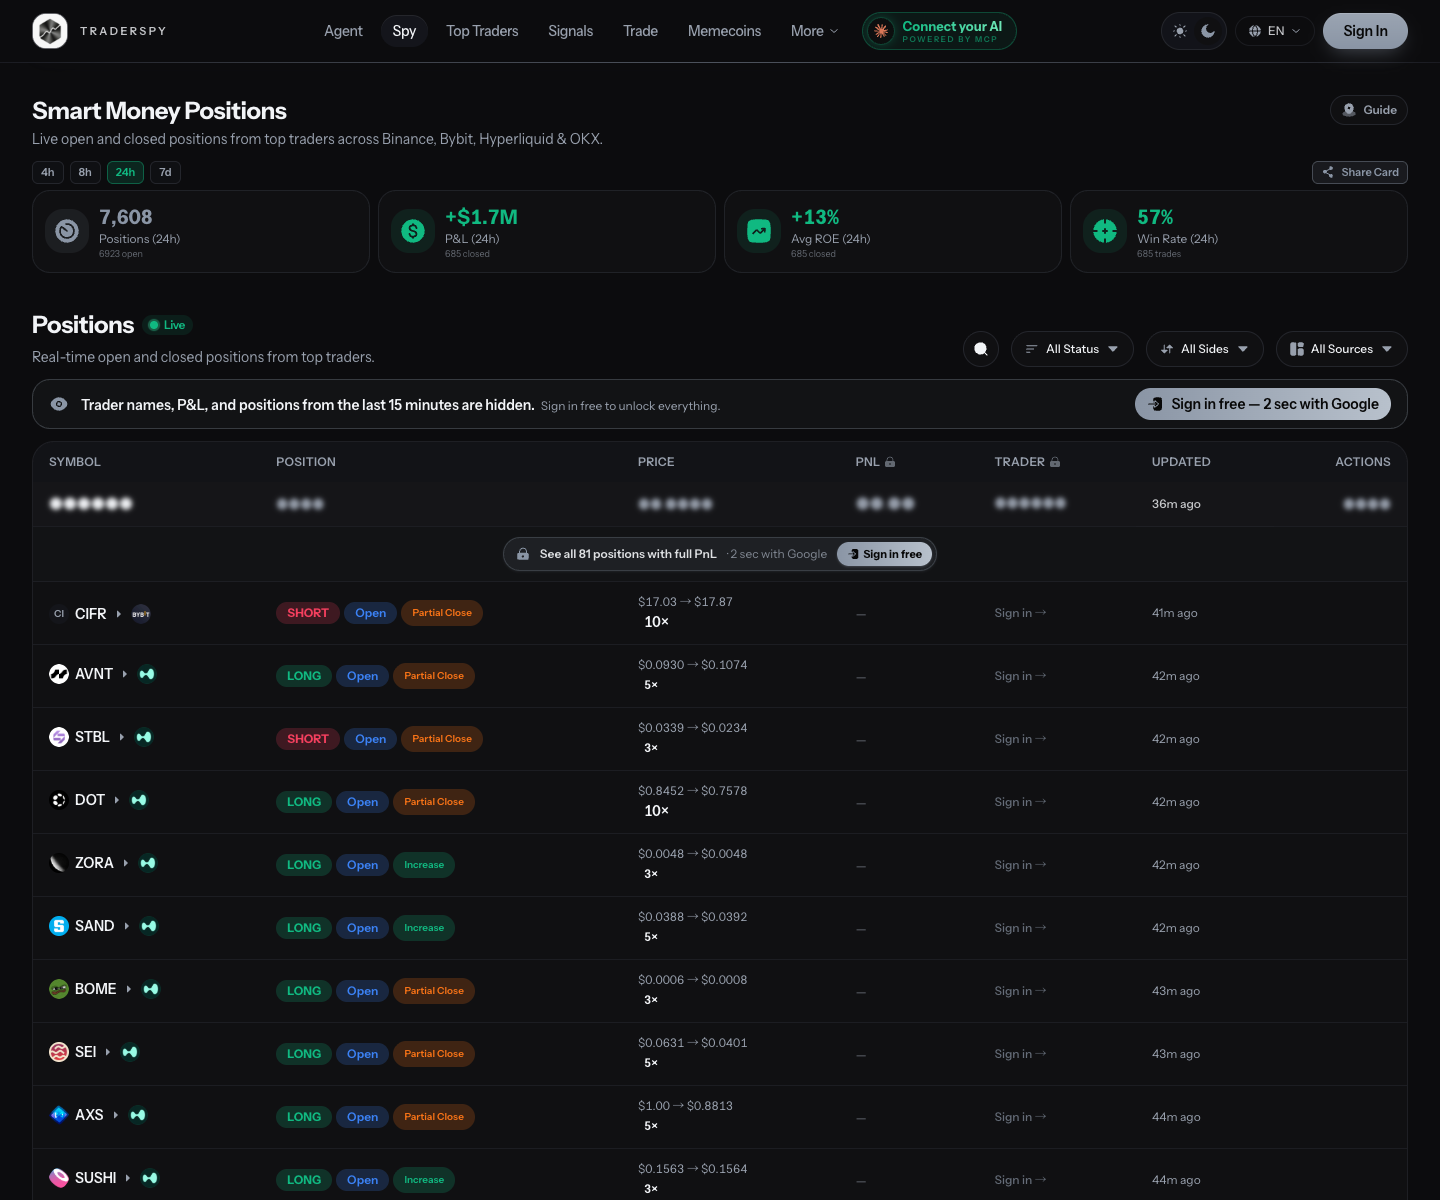Click the BOME coin icon
Screen dimensions: 1440x1200
point(59,989)
